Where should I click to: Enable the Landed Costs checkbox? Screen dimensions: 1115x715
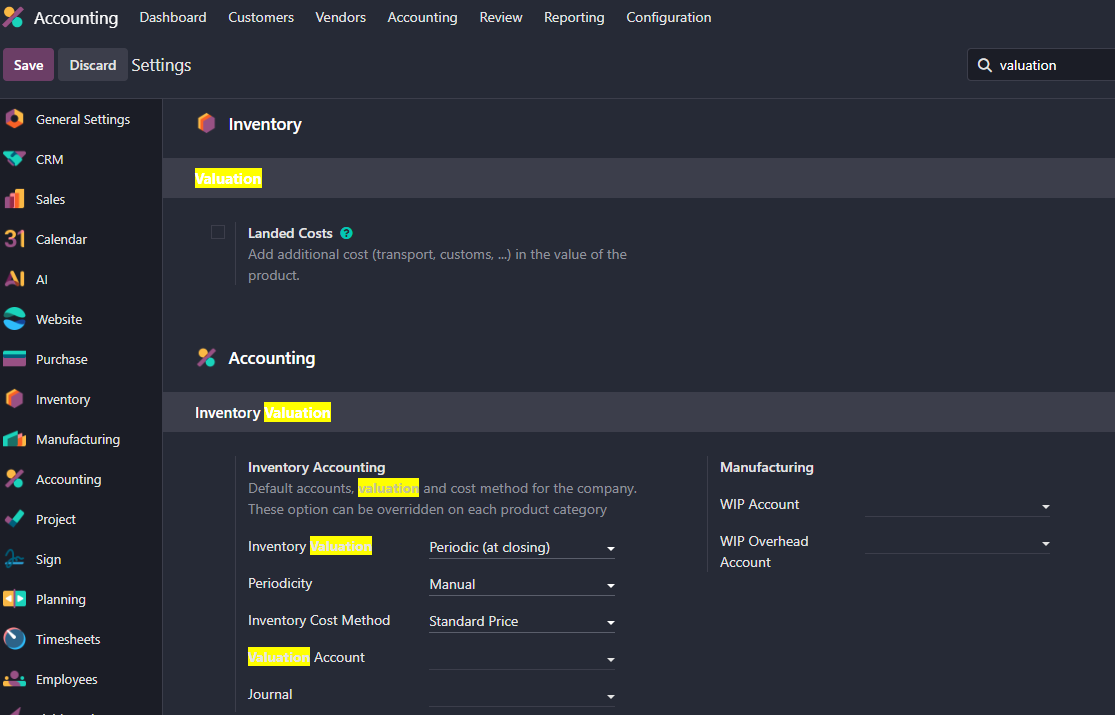click(218, 232)
